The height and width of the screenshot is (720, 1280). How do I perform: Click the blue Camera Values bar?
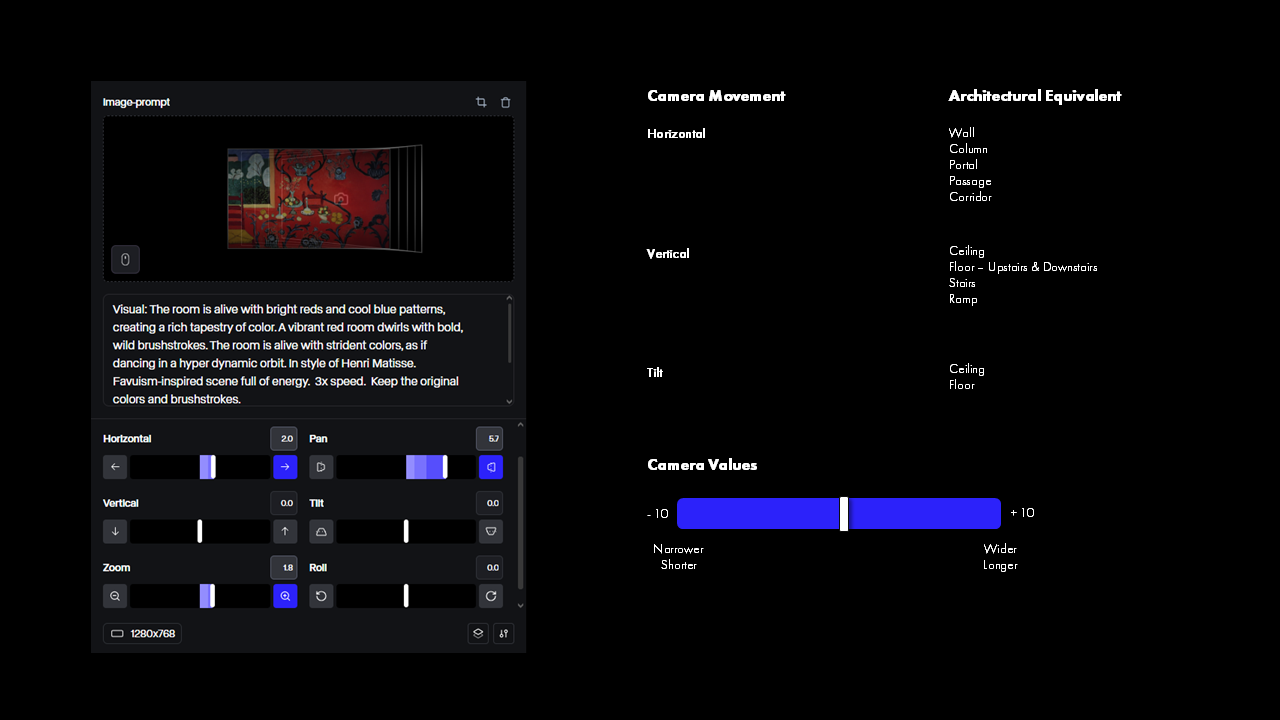pyautogui.click(x=839, y=513)
